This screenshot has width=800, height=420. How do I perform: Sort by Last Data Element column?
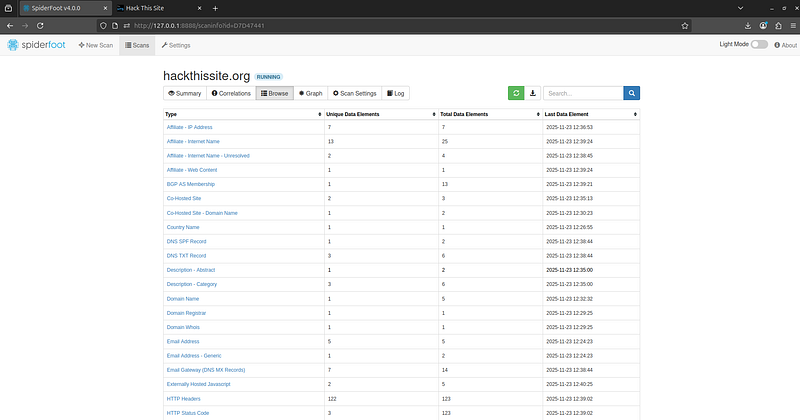[635, 114]
